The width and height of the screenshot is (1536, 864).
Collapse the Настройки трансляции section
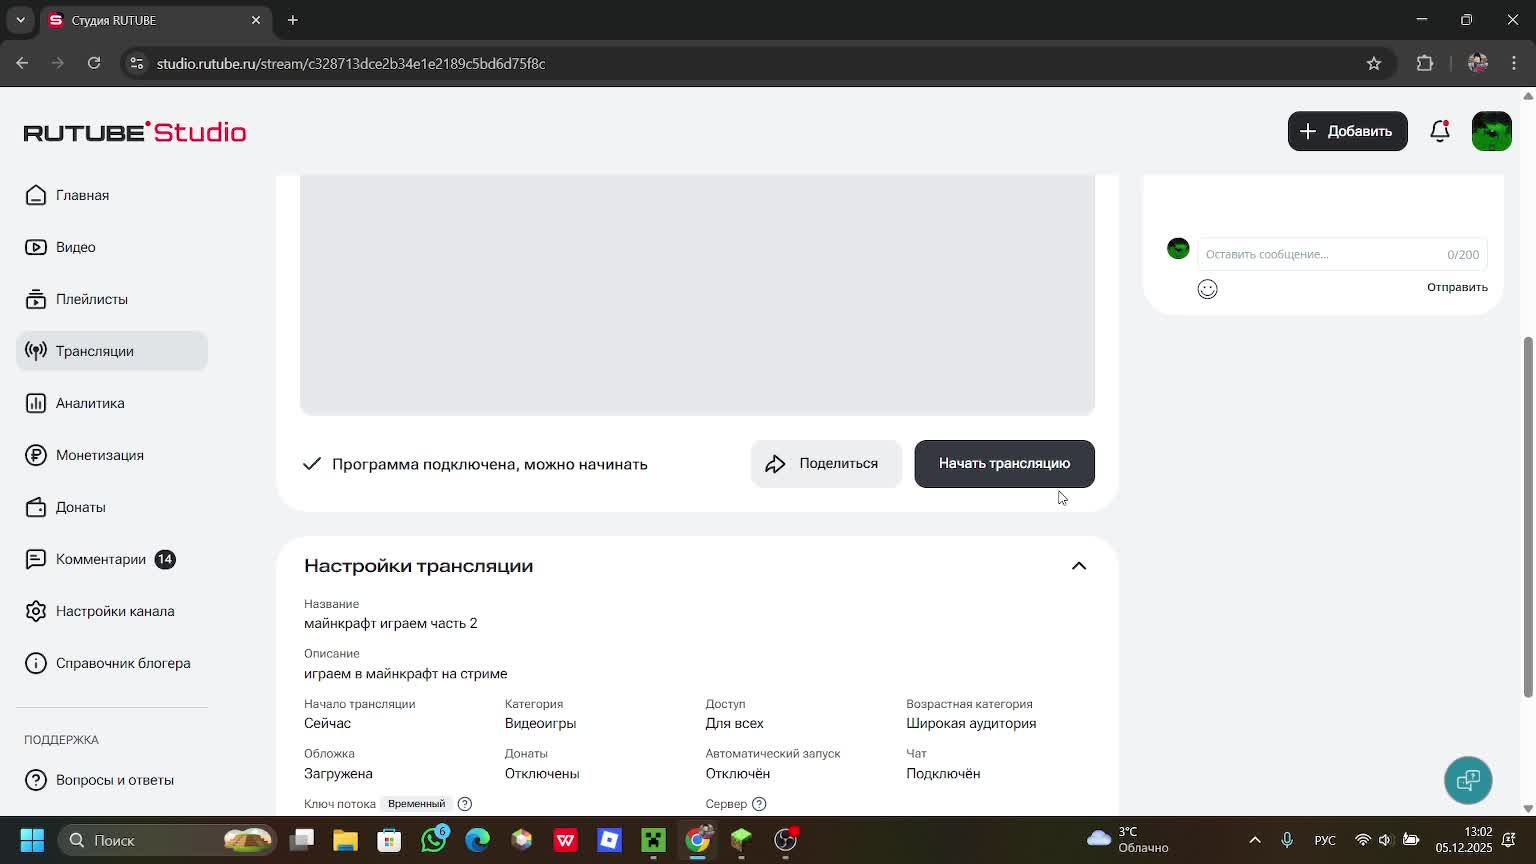point(1079,566)
